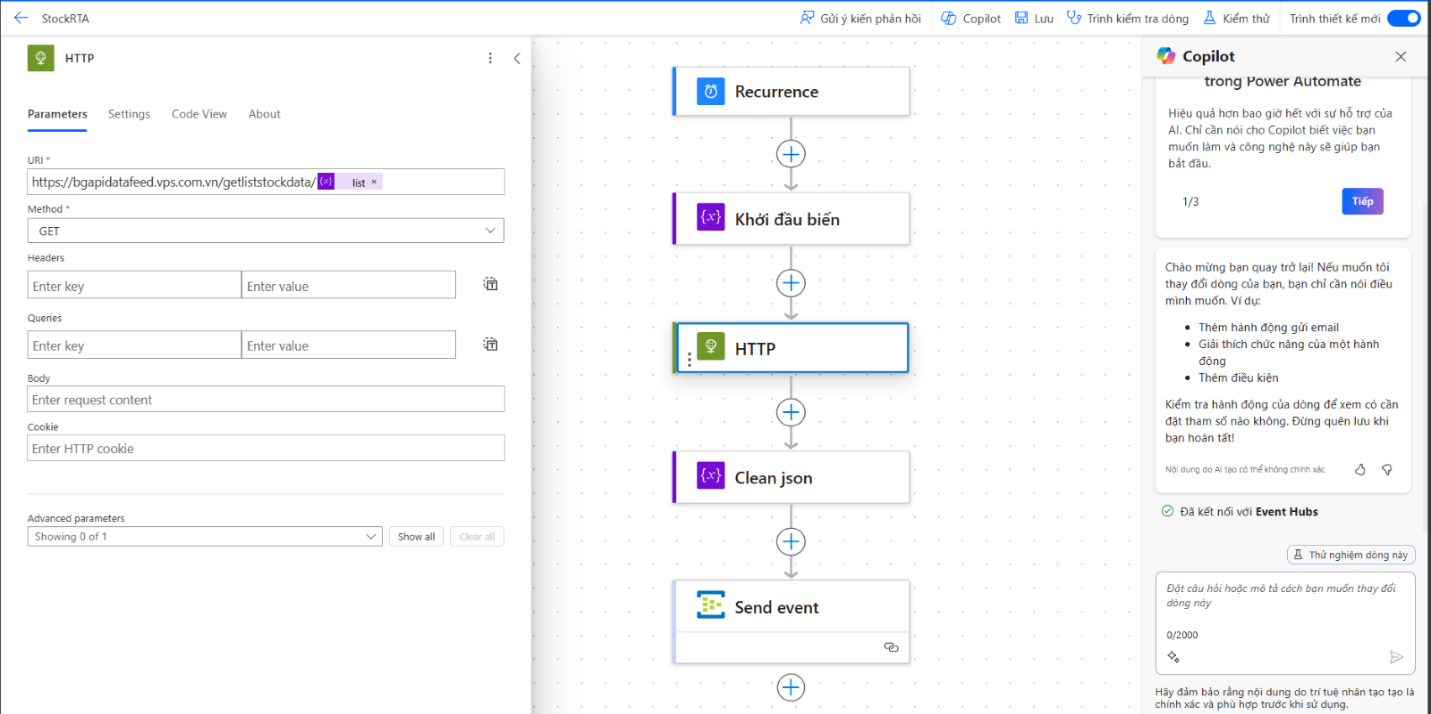Select the Send event action card
Viewport: 1431px width, 714px height.
[x=791, y=621]
